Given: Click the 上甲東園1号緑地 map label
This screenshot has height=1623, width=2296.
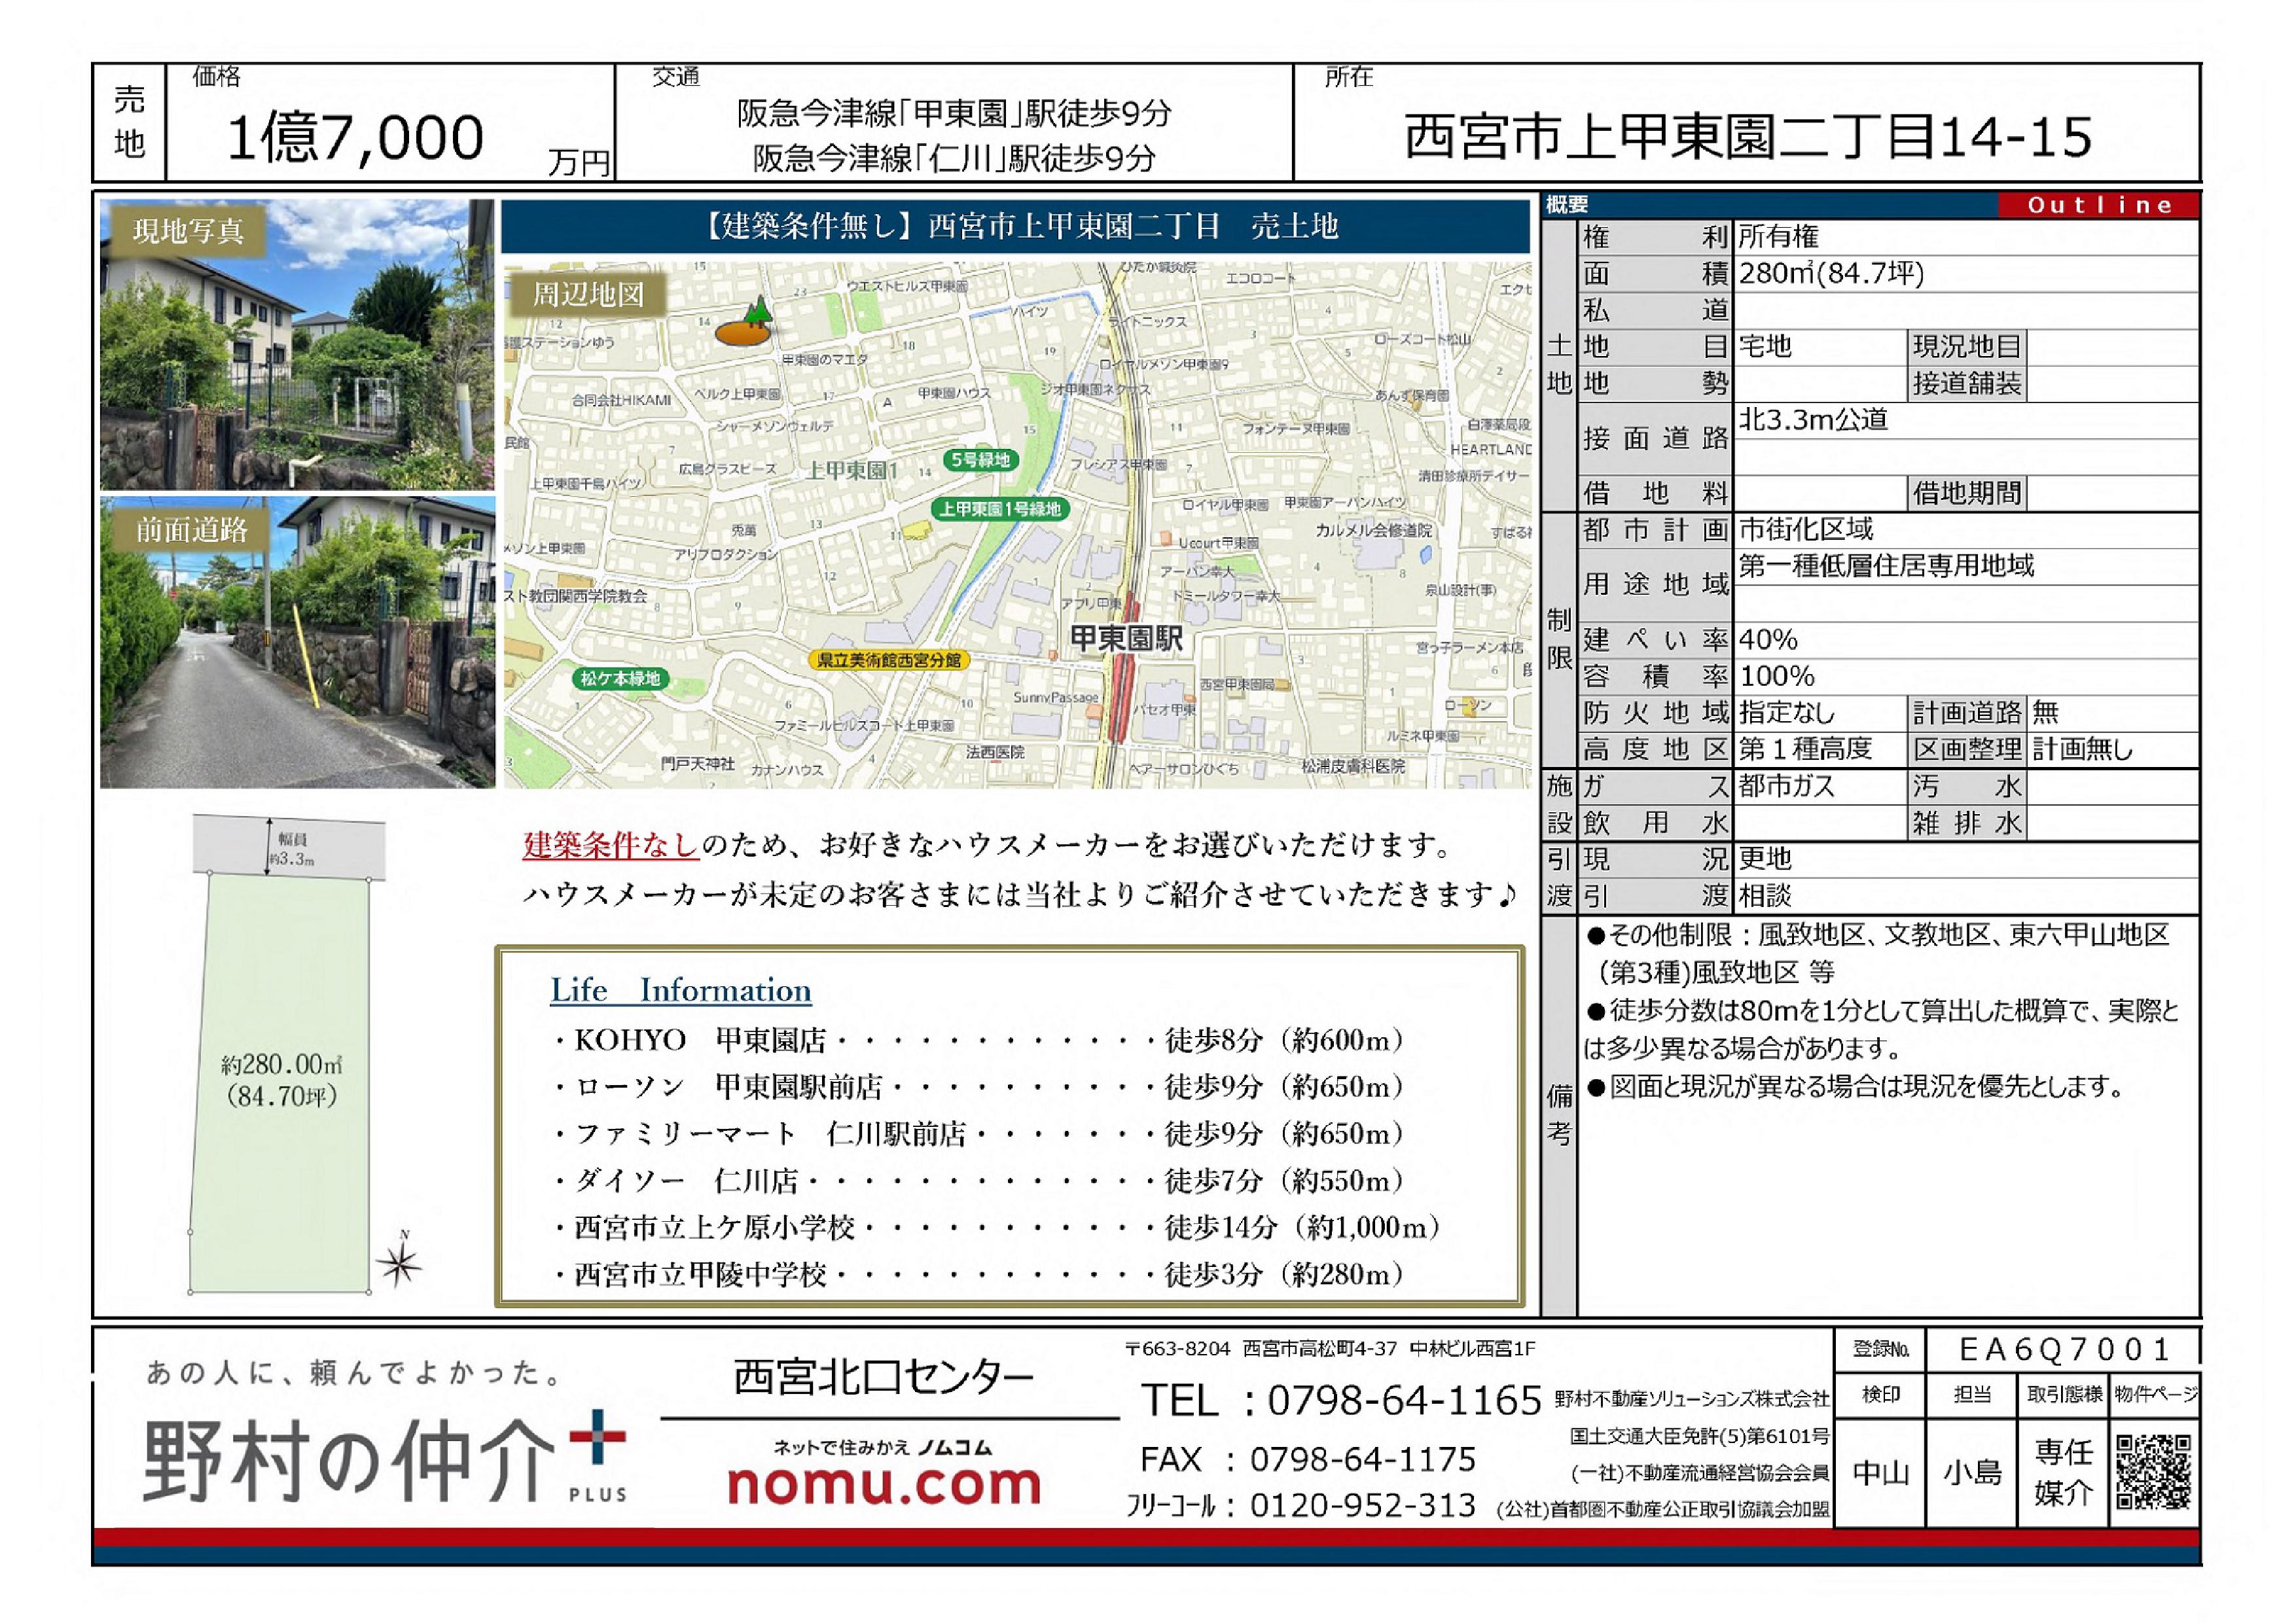Looking at the screenshot, I should tap(1000, 509).
